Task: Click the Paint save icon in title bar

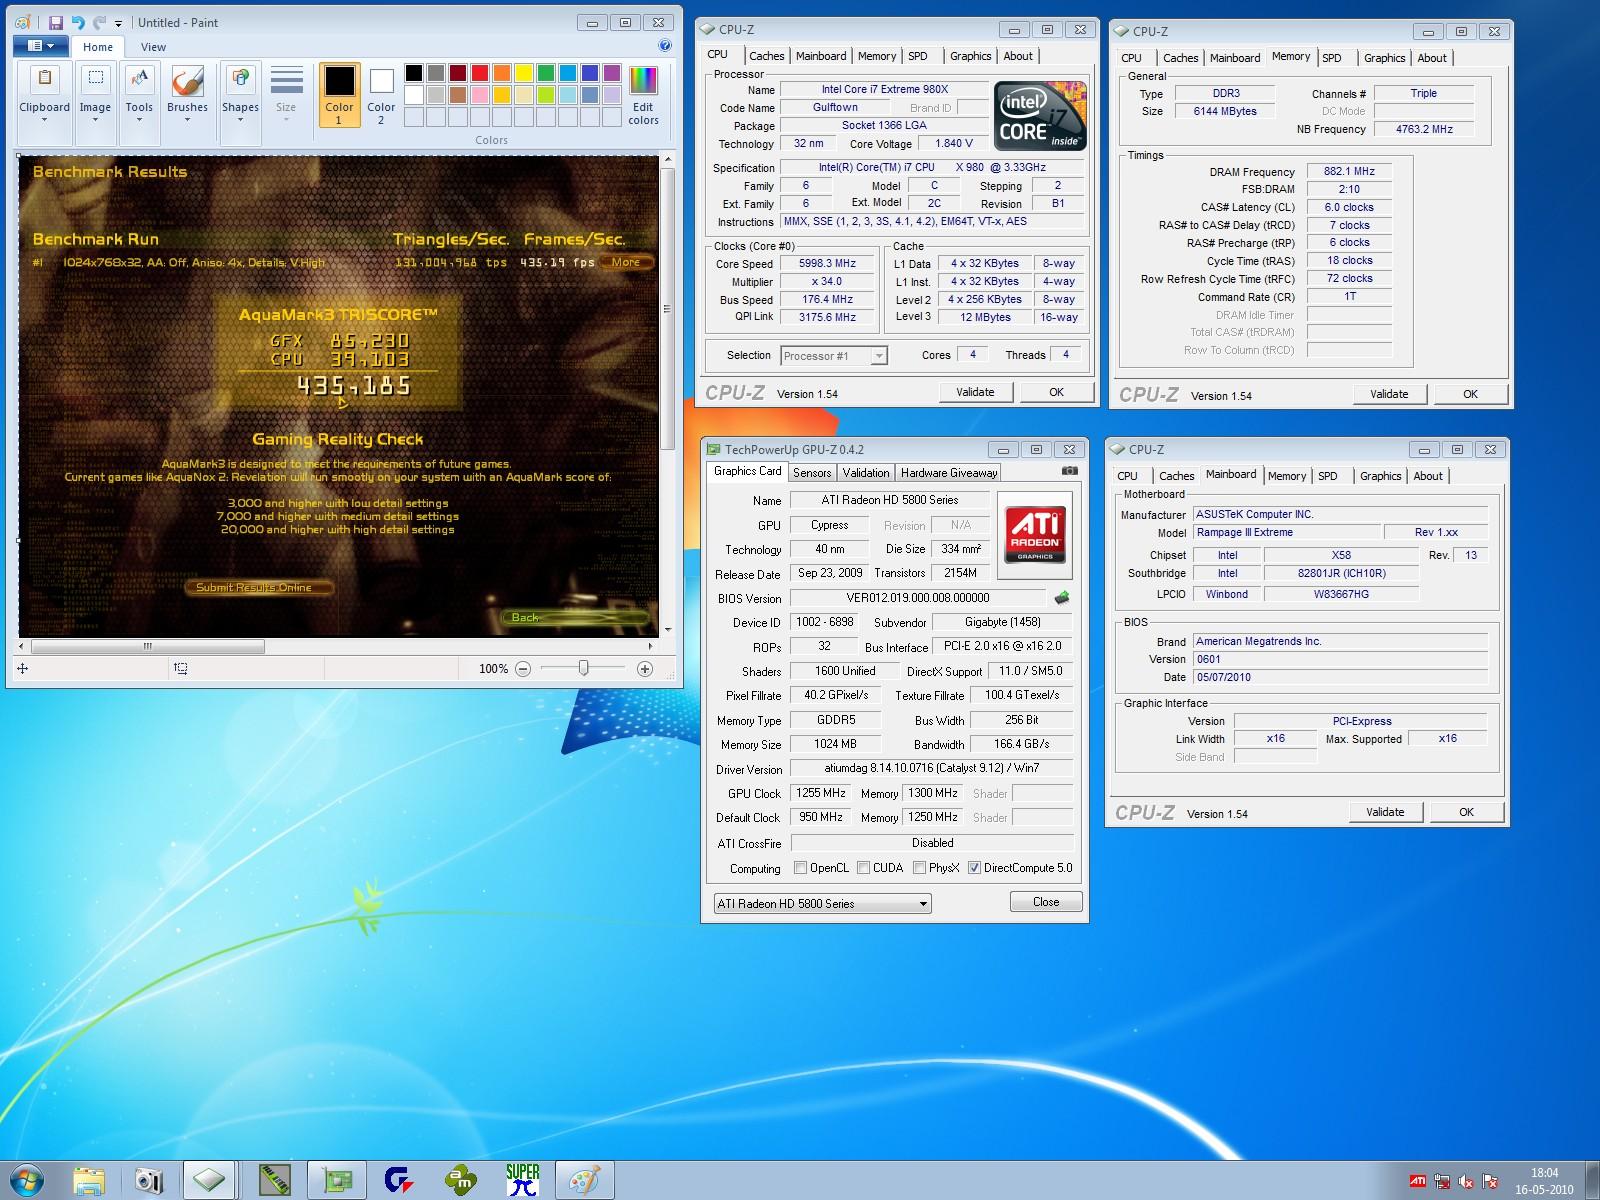Action: pos(56,22)
